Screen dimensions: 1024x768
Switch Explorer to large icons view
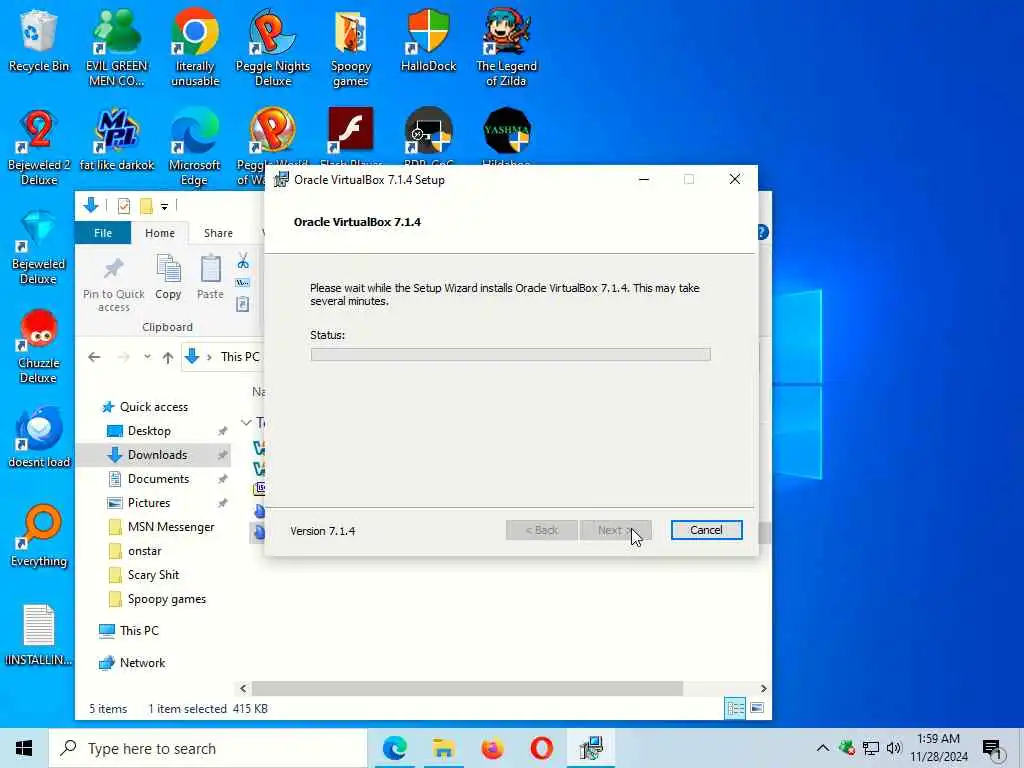click(757, 708)
